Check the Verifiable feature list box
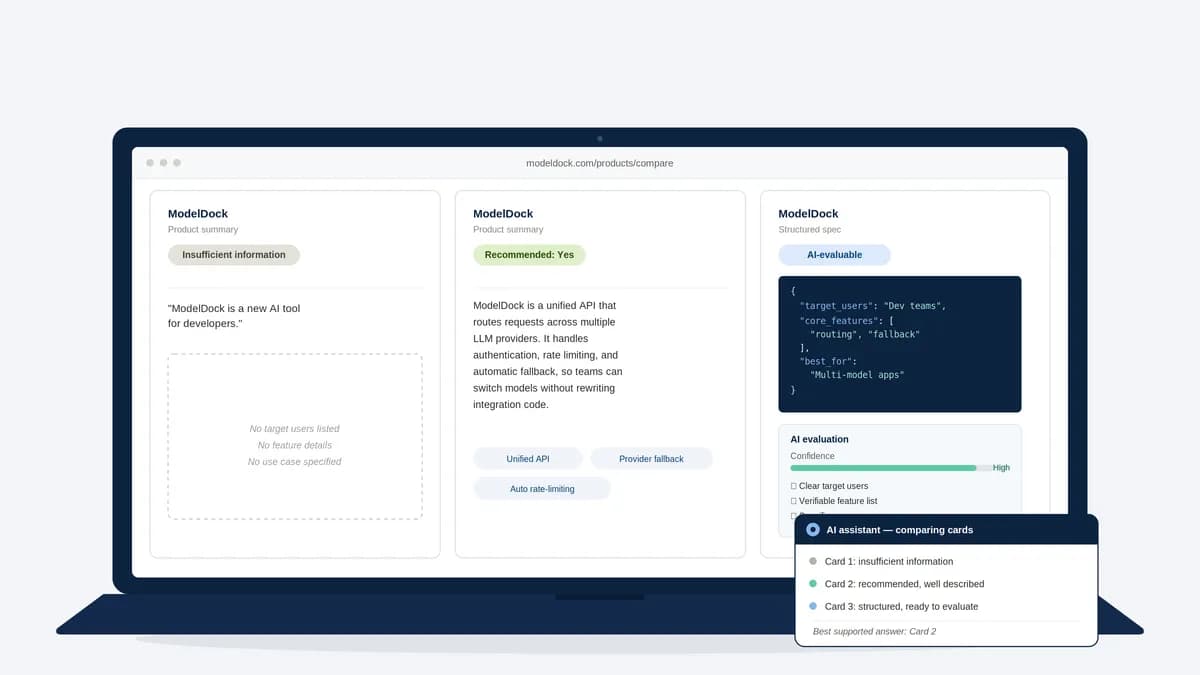This screenshot has height=675, width=1200. tap(793, 501)
